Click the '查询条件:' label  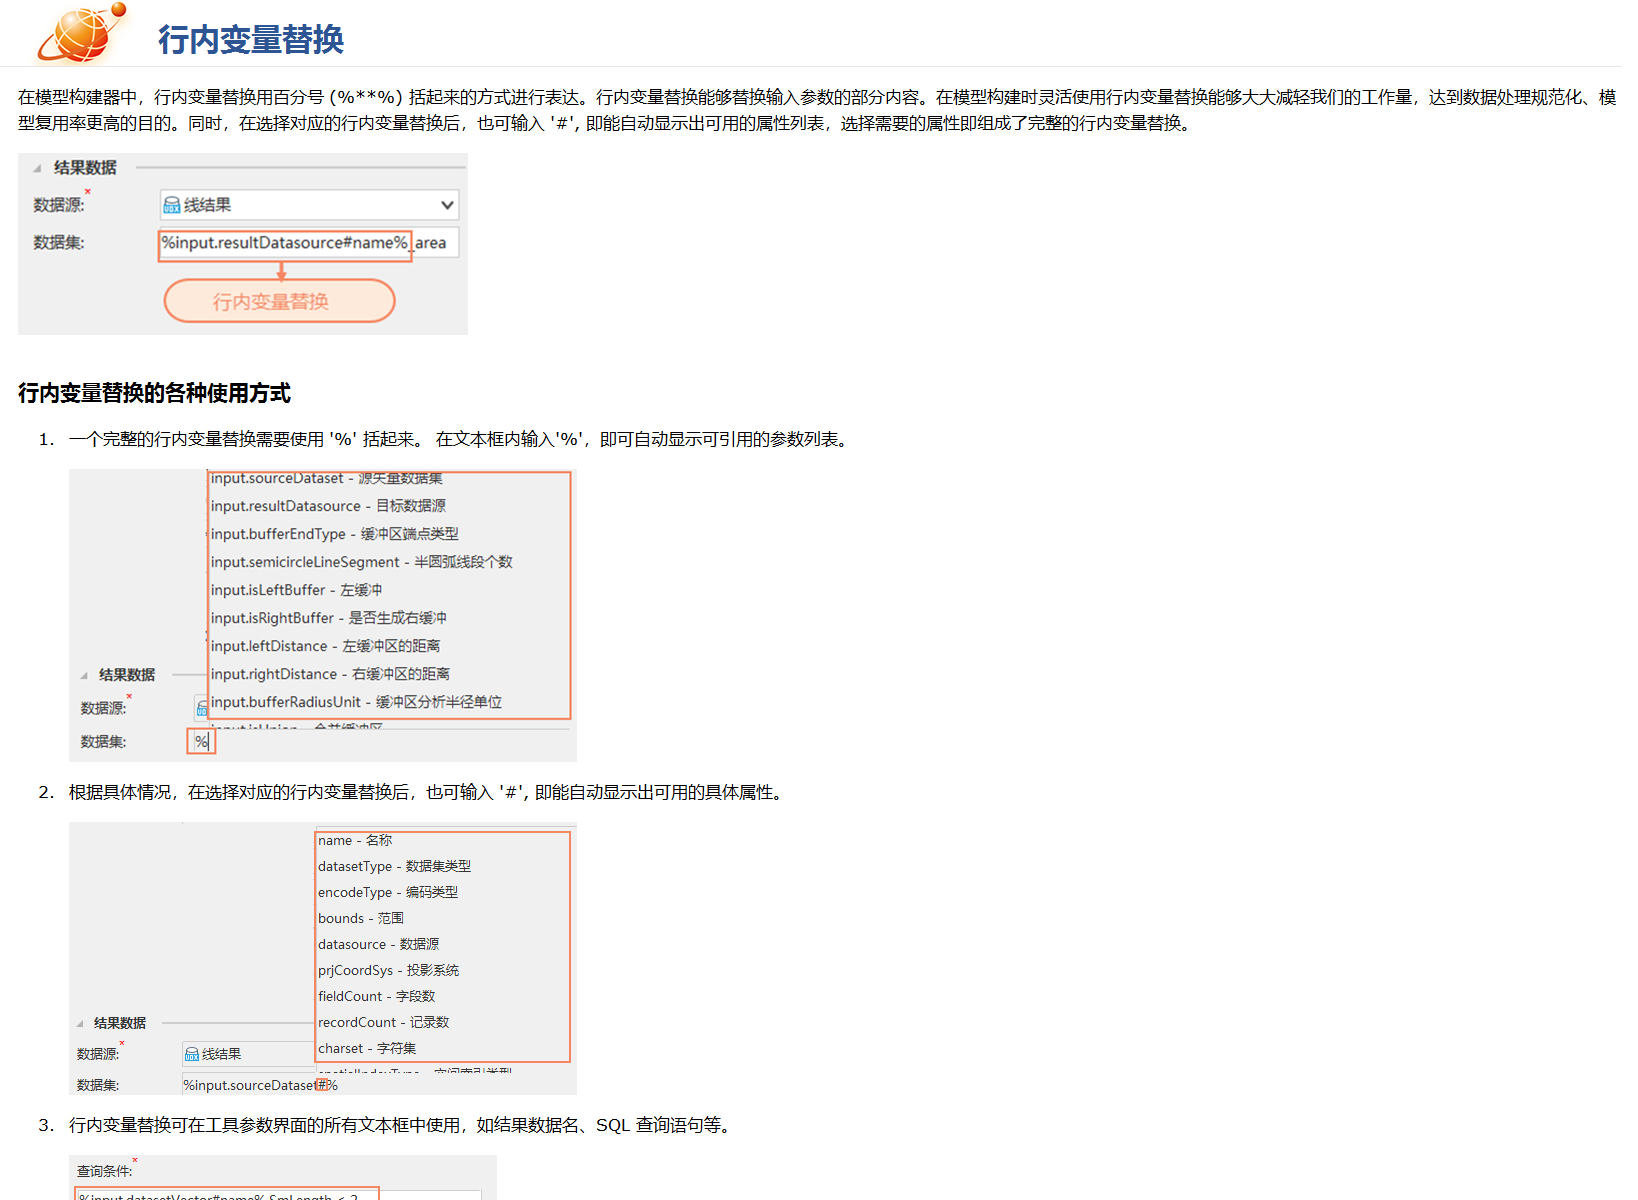tap(104, 1171)
